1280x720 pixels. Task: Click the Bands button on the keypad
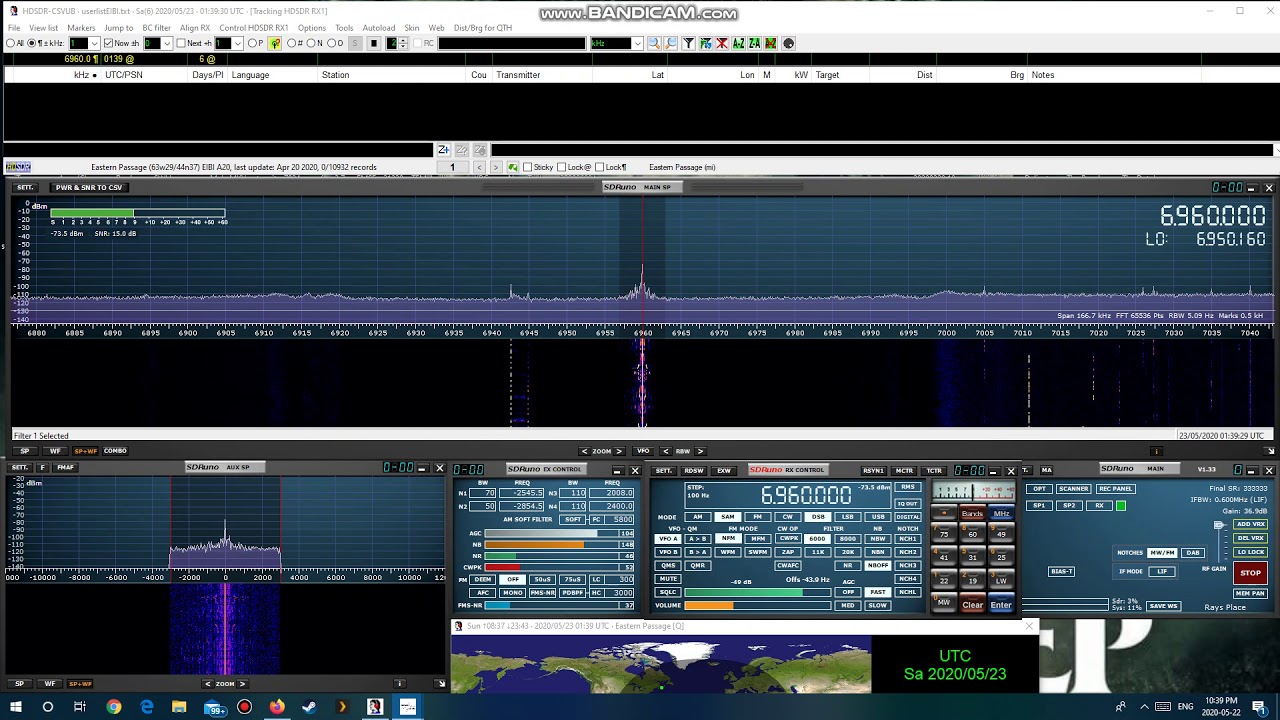coord(972,514)
